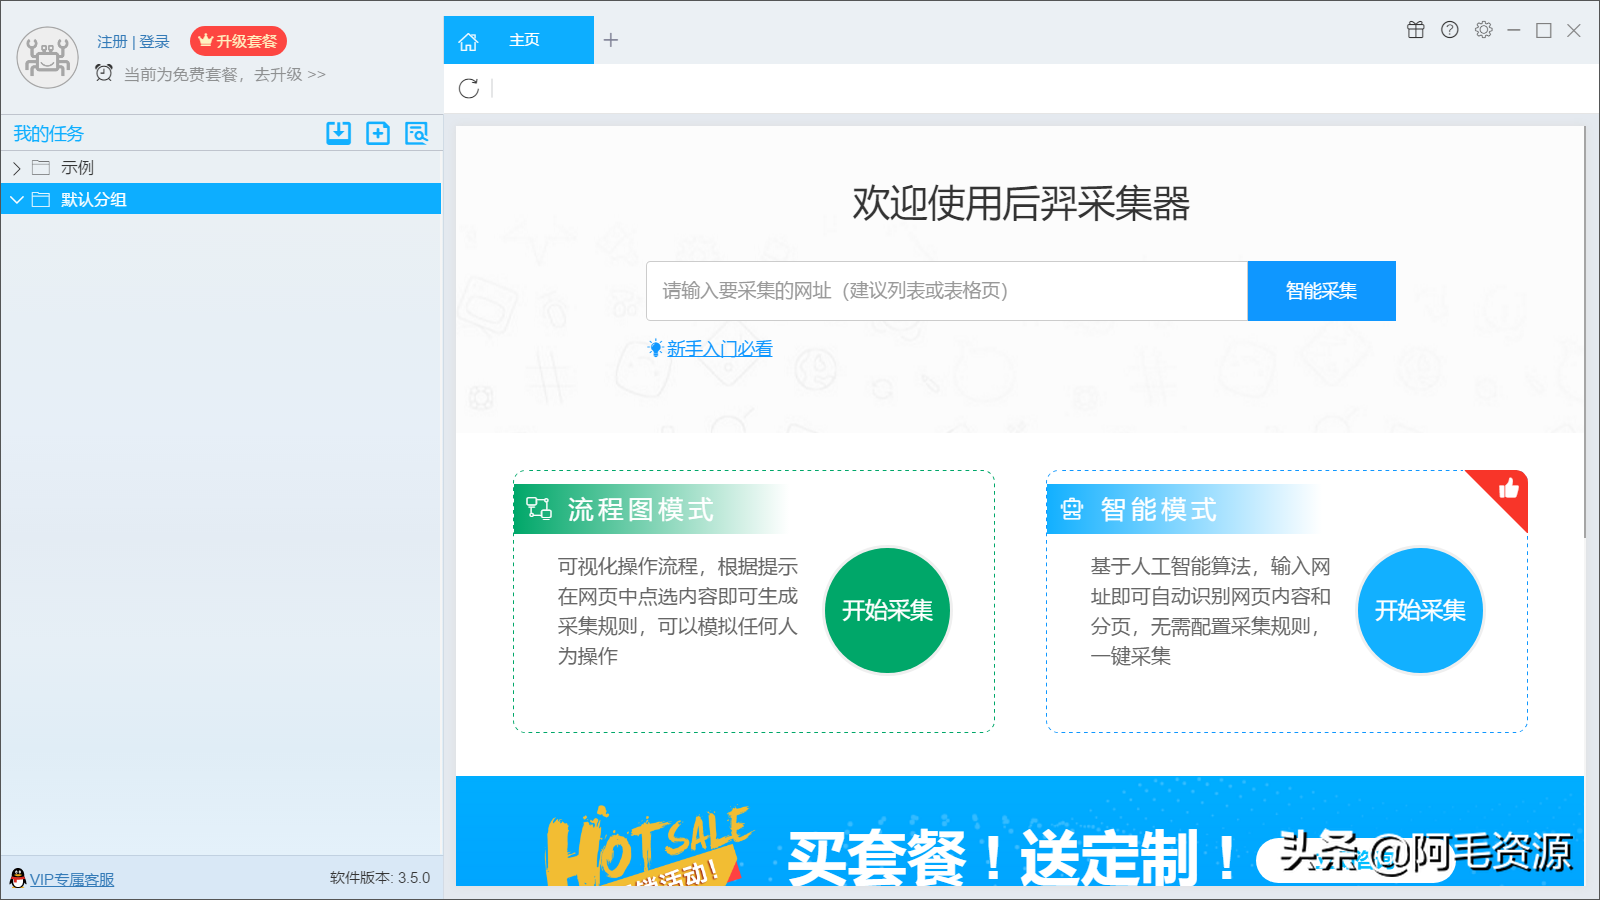Screen dimensions: 1600x900
Task: Click the 升级套餐 upgrade button
Action: tap(238, 41)
